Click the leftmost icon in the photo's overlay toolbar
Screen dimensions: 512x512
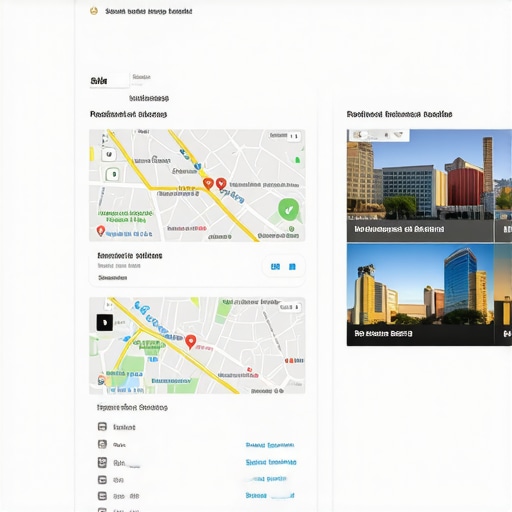click(x=358, y=135)
